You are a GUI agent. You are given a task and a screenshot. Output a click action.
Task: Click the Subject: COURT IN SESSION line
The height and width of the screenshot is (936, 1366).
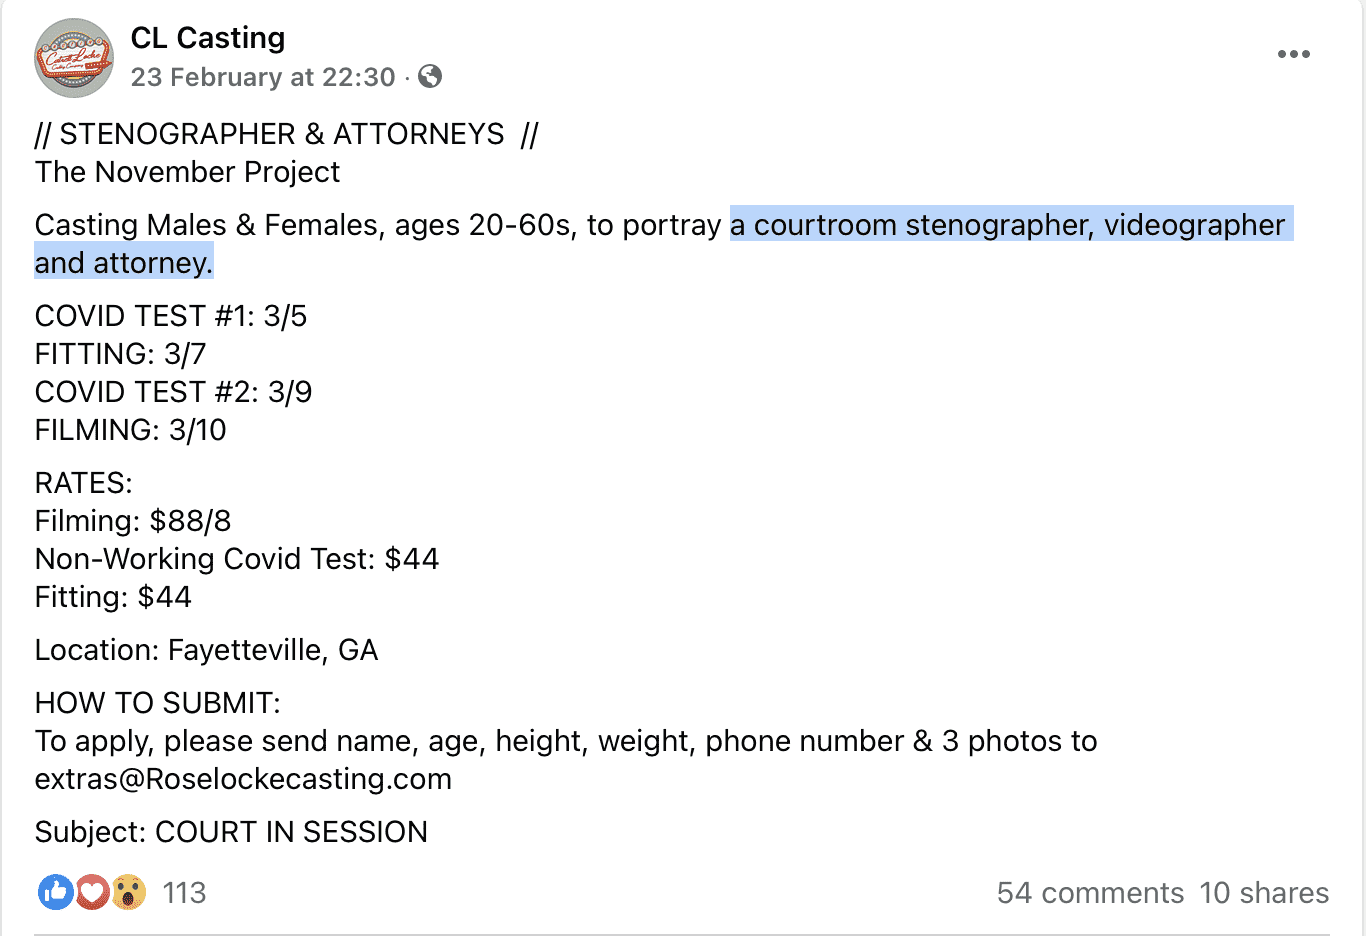coord(231,832)
